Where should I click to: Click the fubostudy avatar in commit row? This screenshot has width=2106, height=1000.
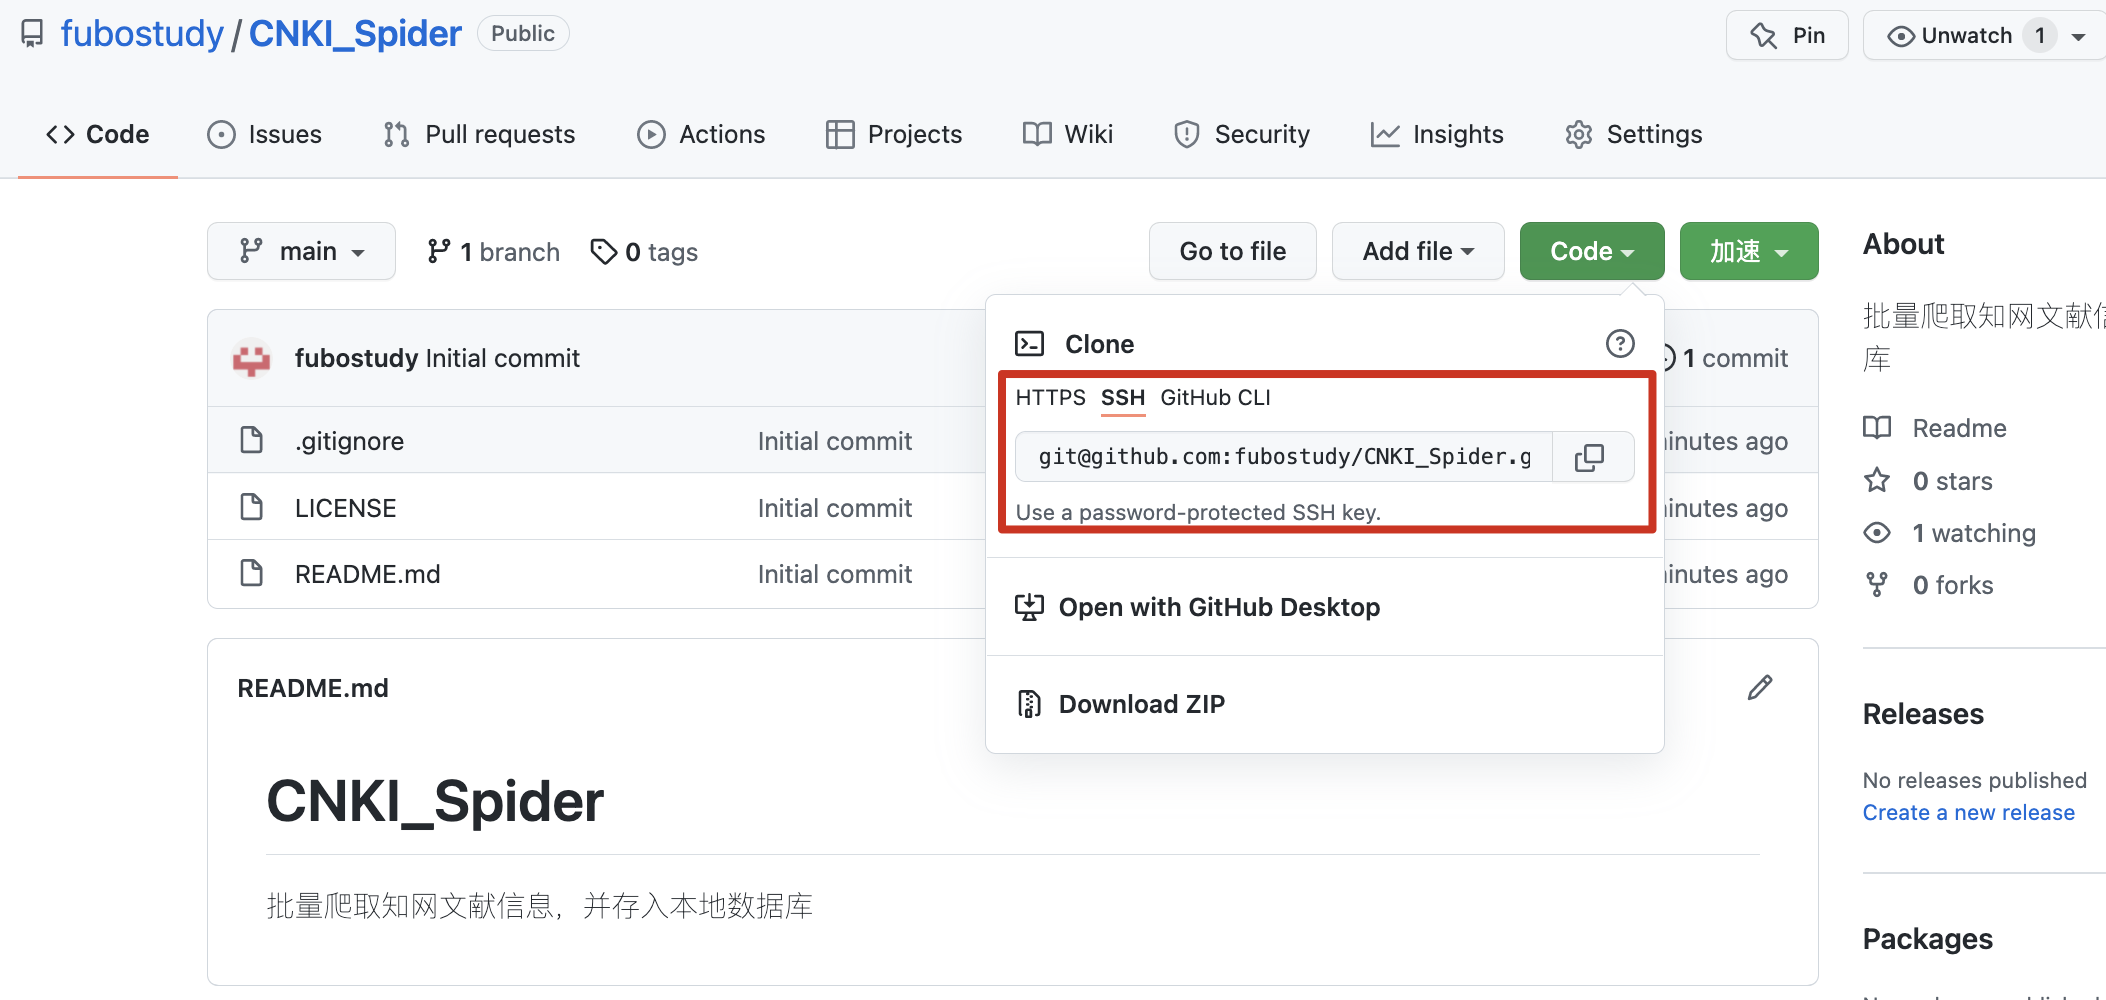click(x=252, y=359)
